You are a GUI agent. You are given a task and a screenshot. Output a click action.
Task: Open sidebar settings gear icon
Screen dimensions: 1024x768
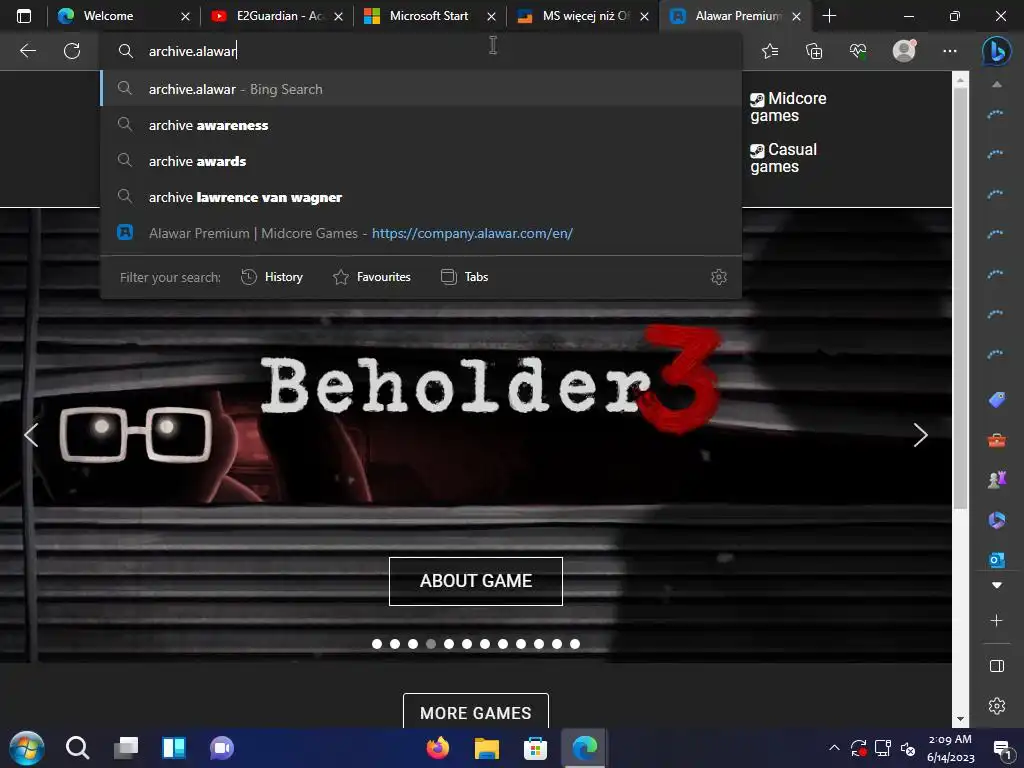997,706
